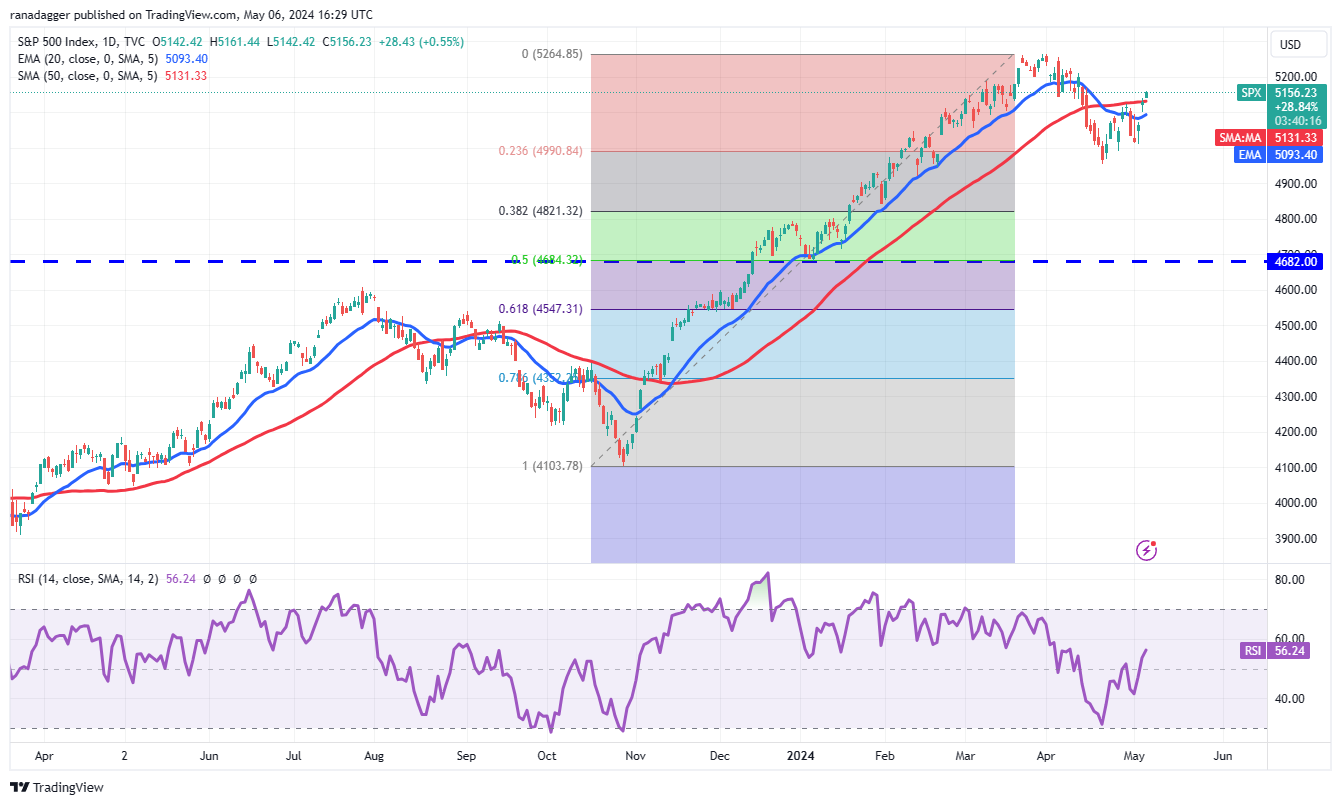This screenshot has width=1341, height=805.
Task: Click the 2024 marker on time axis
Action: tap(802, 757)
